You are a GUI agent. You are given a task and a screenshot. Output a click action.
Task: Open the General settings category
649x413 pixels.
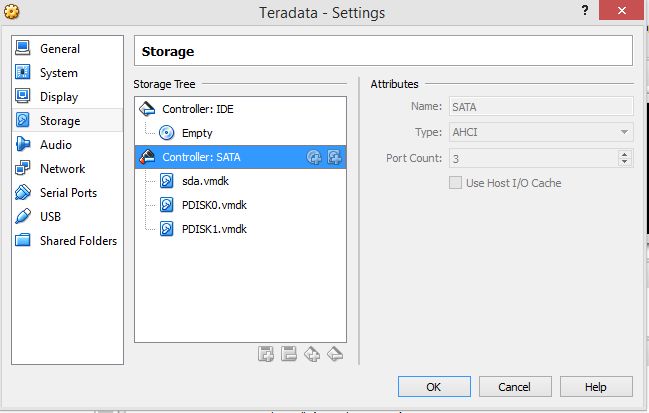pos(67,48)
